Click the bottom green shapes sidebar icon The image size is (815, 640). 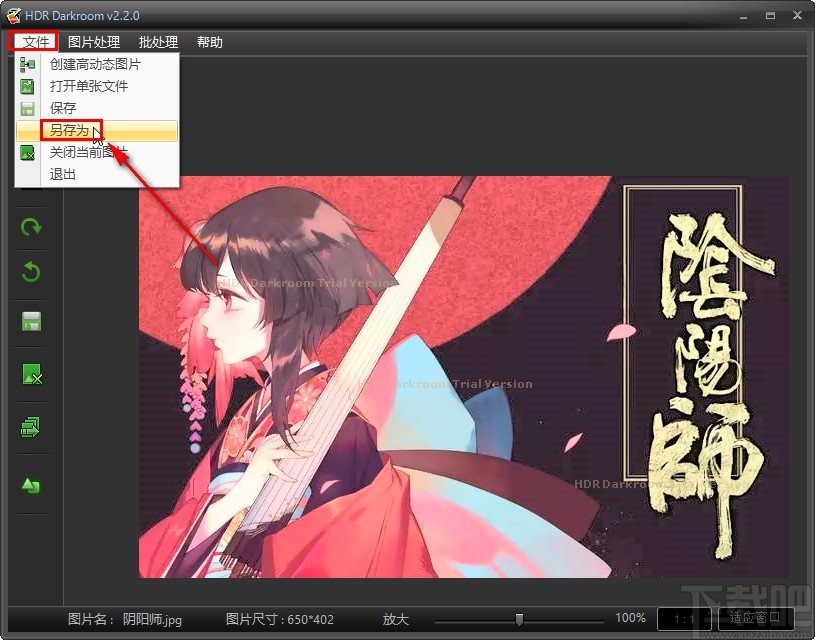[31, 486]
